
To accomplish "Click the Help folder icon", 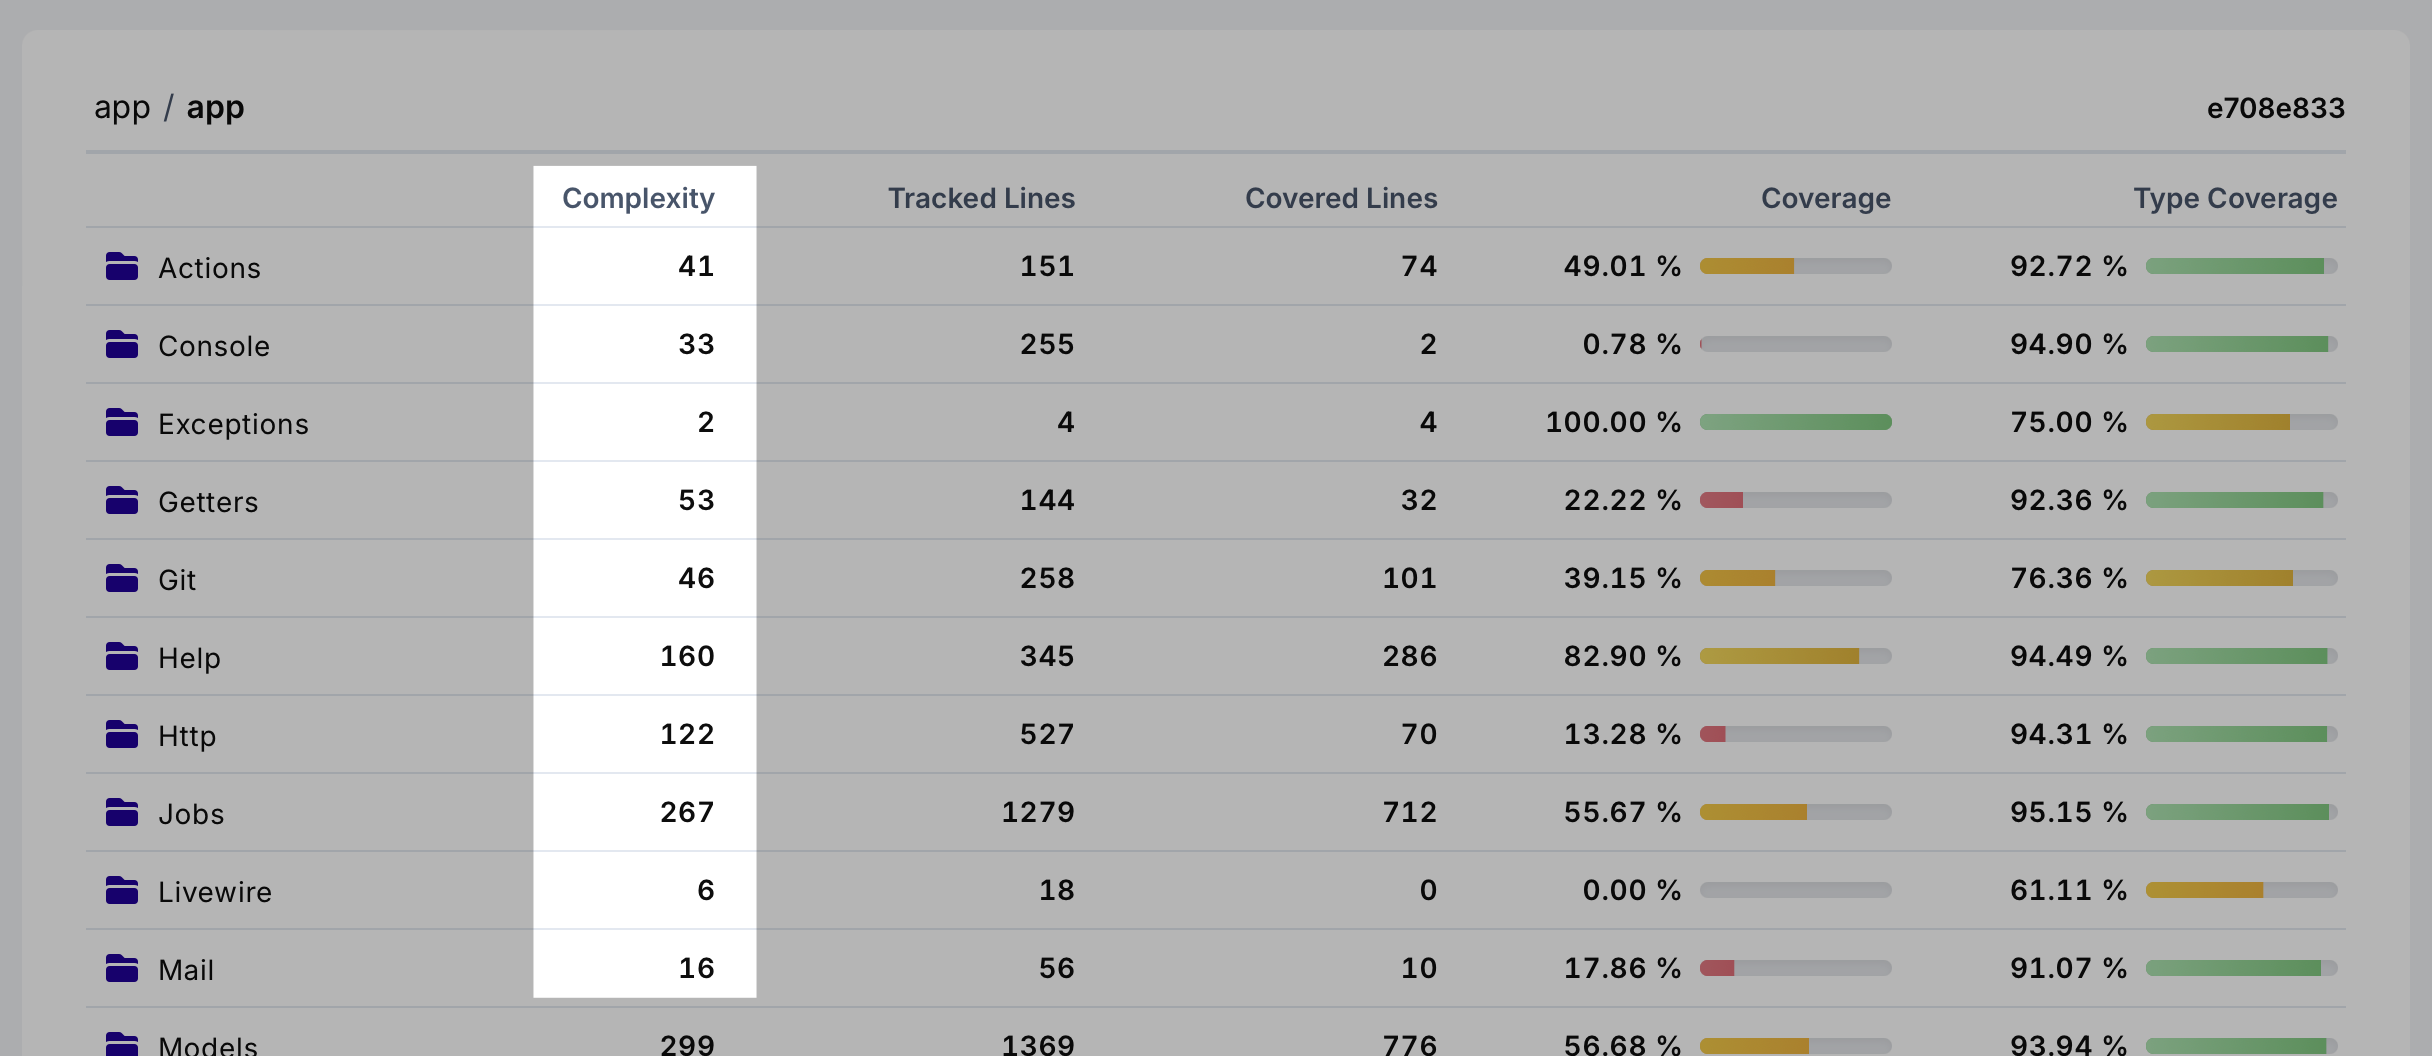I will coord(122,657).
